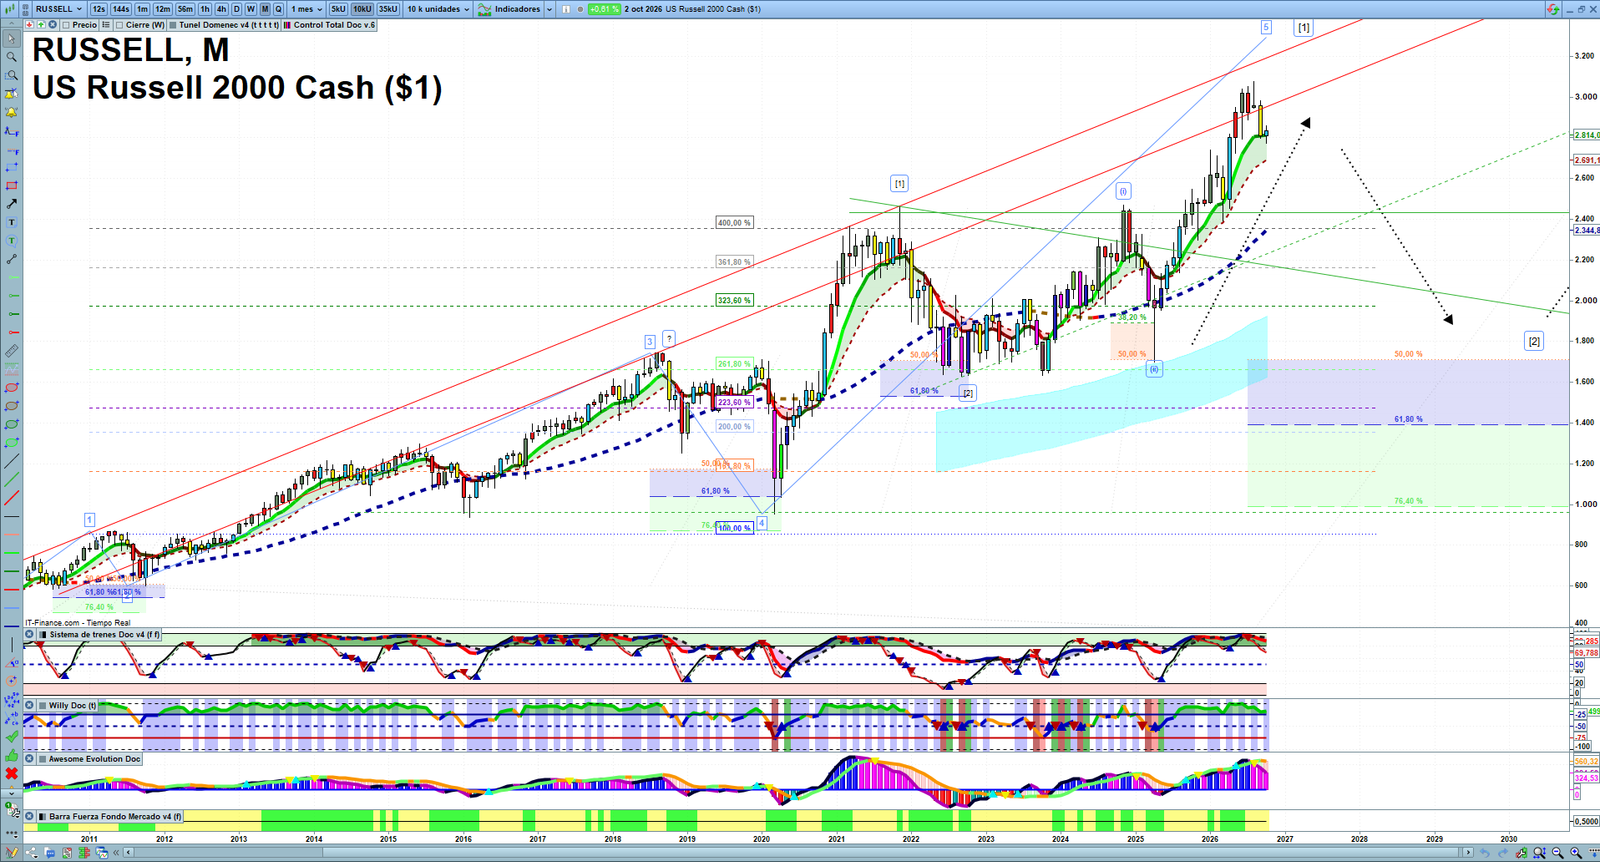Image resolution: width=1600 pixels, height=862 pixels.
Task: Click the red plus add-panel icon
Action: (29, 25)
